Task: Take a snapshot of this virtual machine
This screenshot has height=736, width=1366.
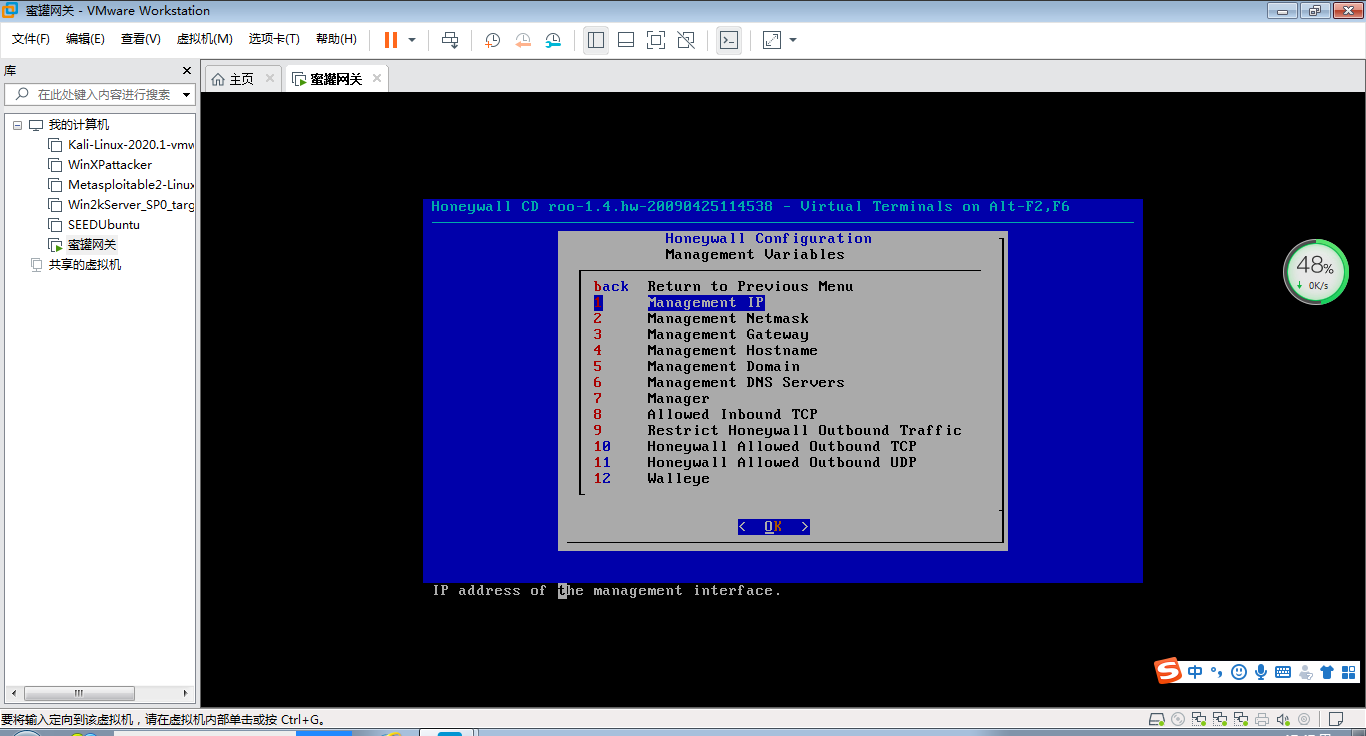Action: 492,40
